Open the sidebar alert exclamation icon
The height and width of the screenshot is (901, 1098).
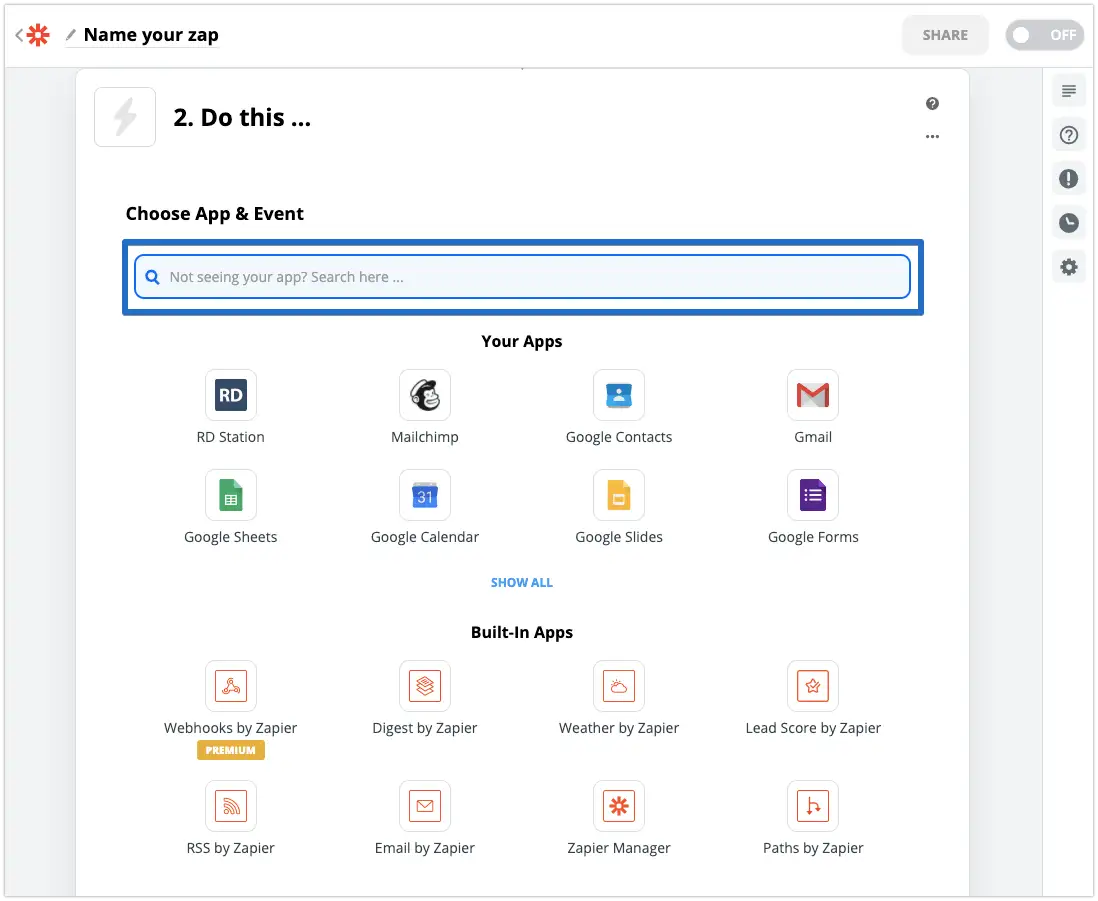tap(1069, 179)
